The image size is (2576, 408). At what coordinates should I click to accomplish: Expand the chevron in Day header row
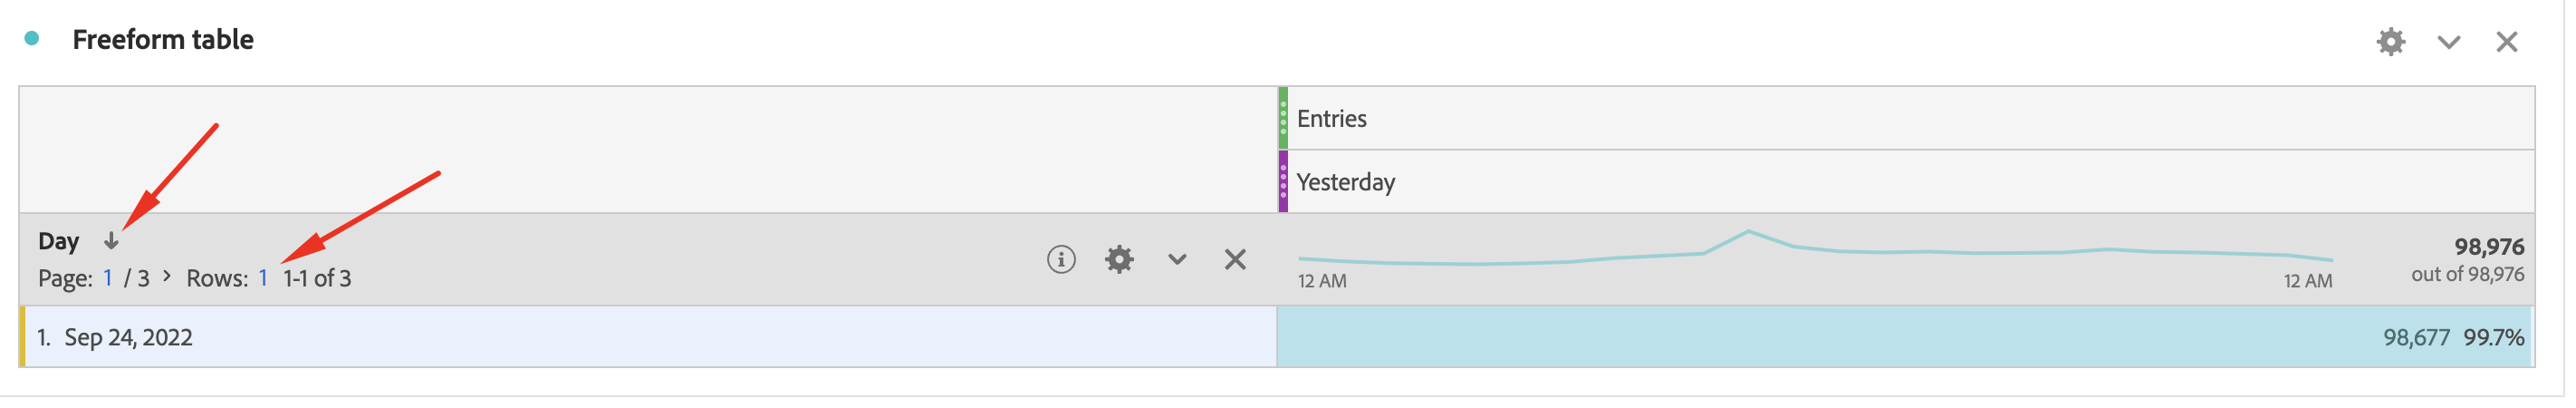(x=1177, y=260)
